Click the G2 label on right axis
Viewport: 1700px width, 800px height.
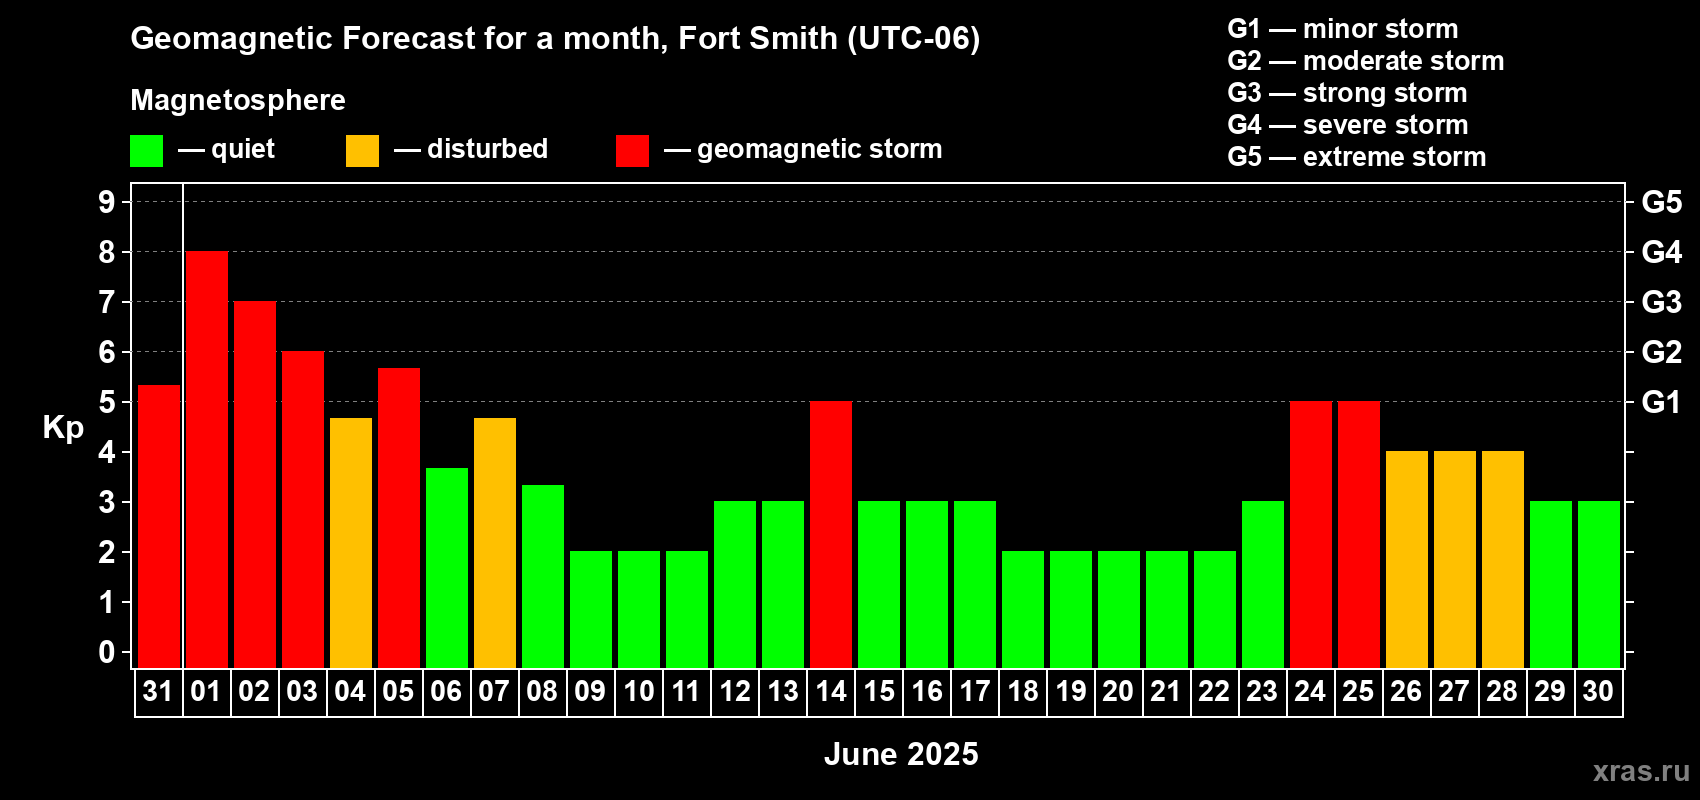click(x=1662, y=352)
